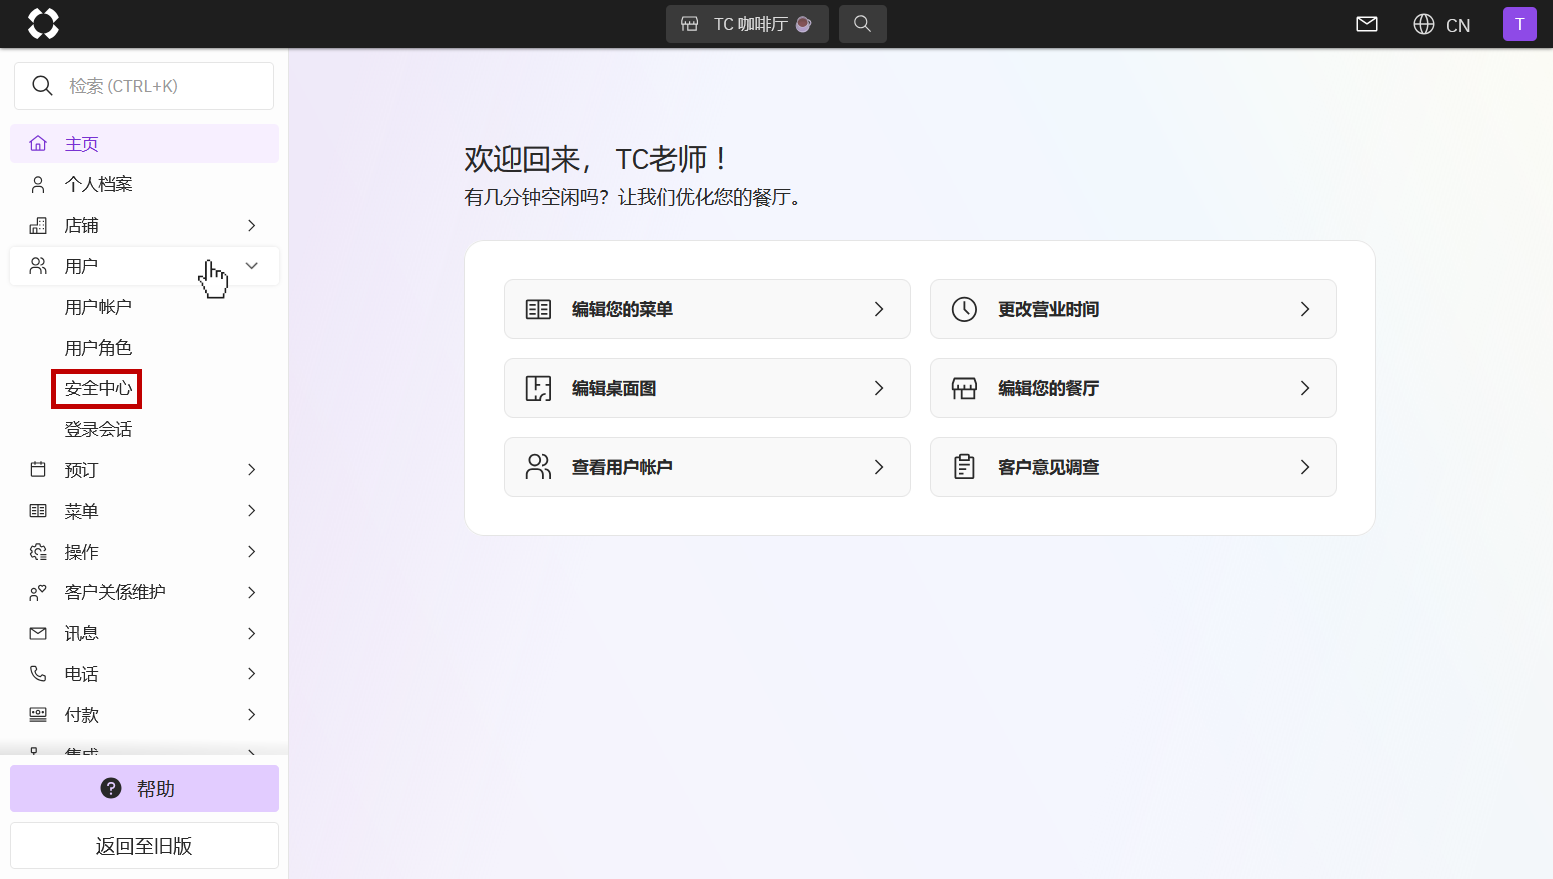
Task: Open the mail envelope icon in header
Action: pyautogui.click(x=1367, y=24)
